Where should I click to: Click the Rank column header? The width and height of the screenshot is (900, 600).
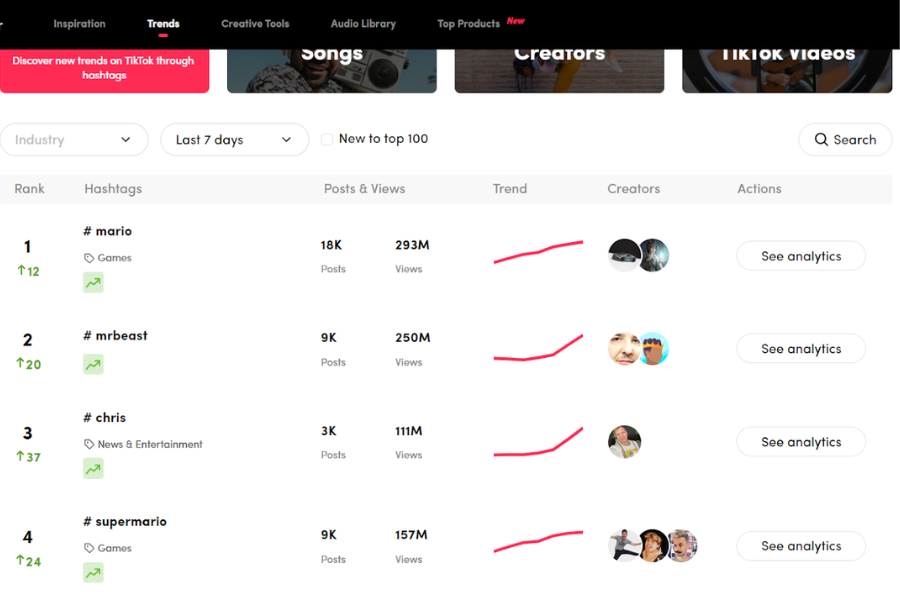29,189
